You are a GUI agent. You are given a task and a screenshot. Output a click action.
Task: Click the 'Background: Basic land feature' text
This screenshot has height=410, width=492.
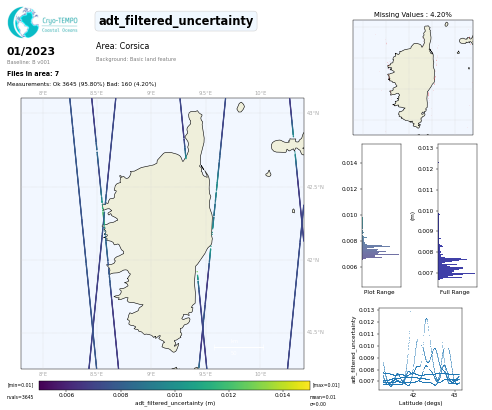[136, 59]
